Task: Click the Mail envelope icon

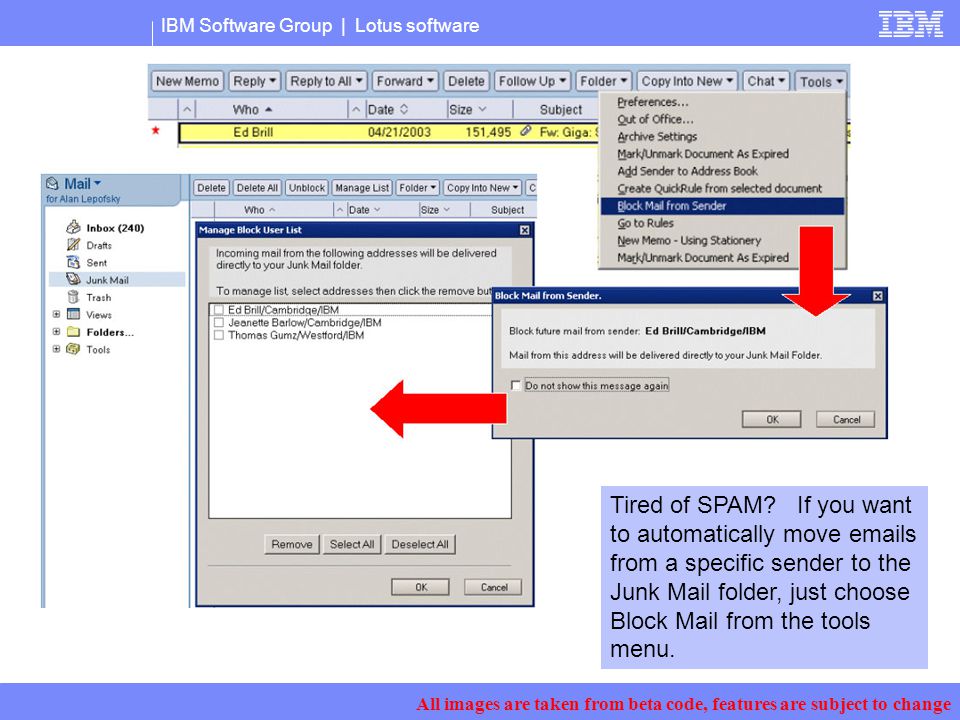Action: [53, 183]
